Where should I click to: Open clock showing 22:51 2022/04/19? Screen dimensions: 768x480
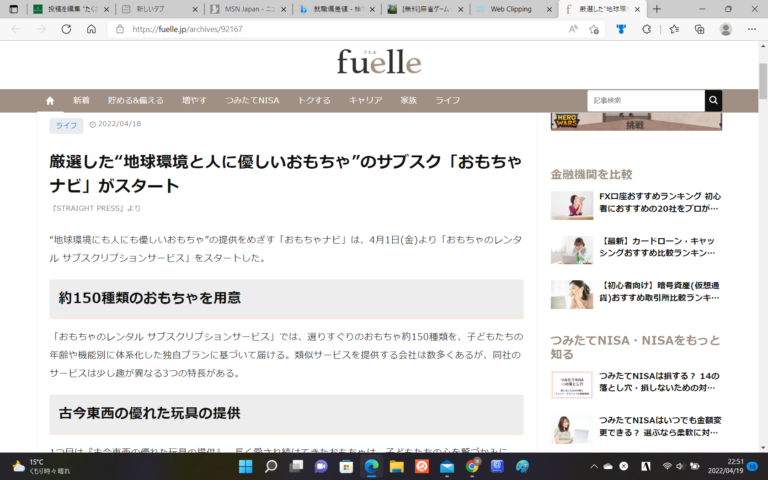click(726, 466)
